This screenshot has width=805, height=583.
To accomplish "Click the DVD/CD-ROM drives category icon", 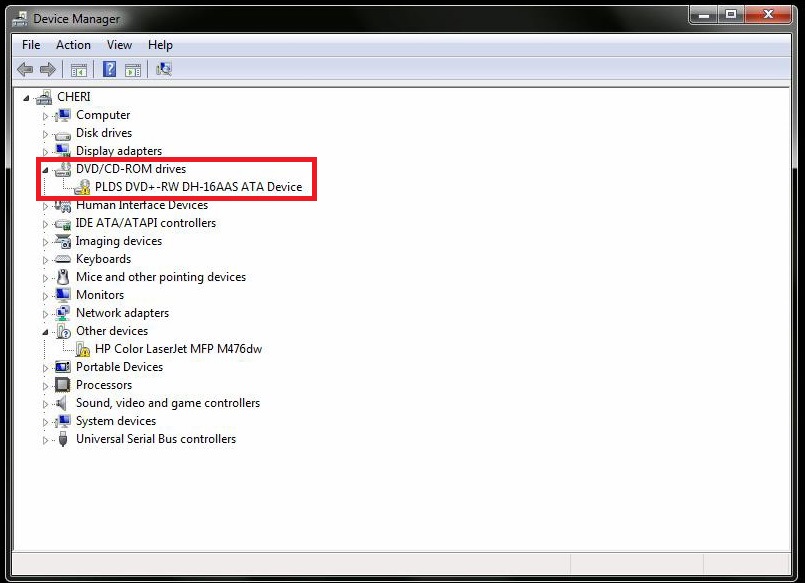I will [x=63, y=169].
